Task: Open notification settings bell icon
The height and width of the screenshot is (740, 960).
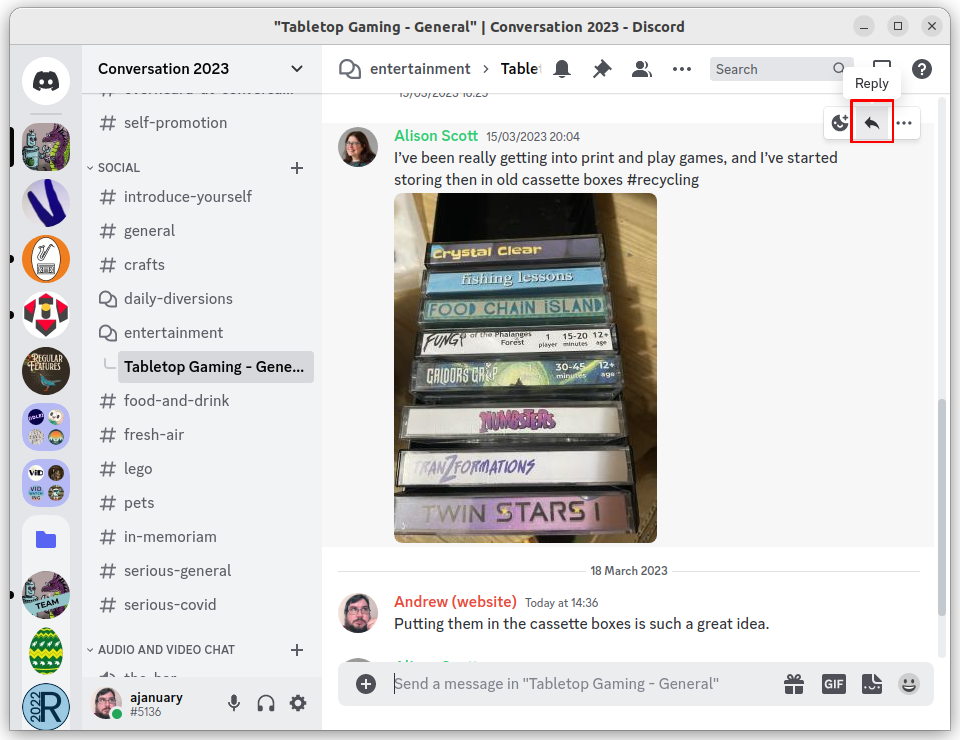Action: 562,69
